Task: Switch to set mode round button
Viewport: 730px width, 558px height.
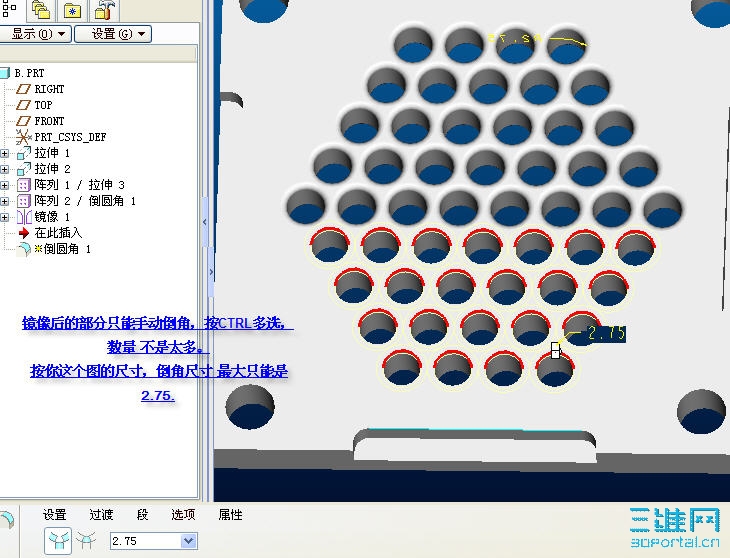Action: tap(58, 541)
